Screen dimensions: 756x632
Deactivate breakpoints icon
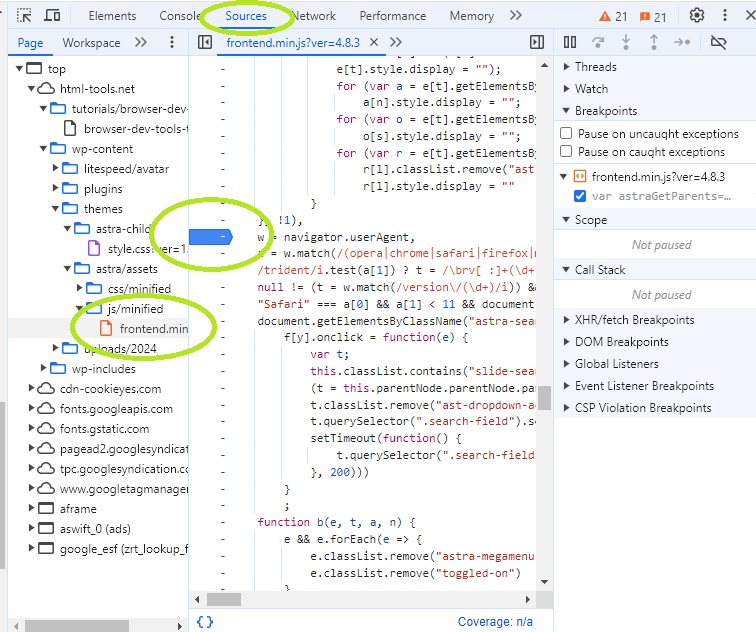point(718,42)
